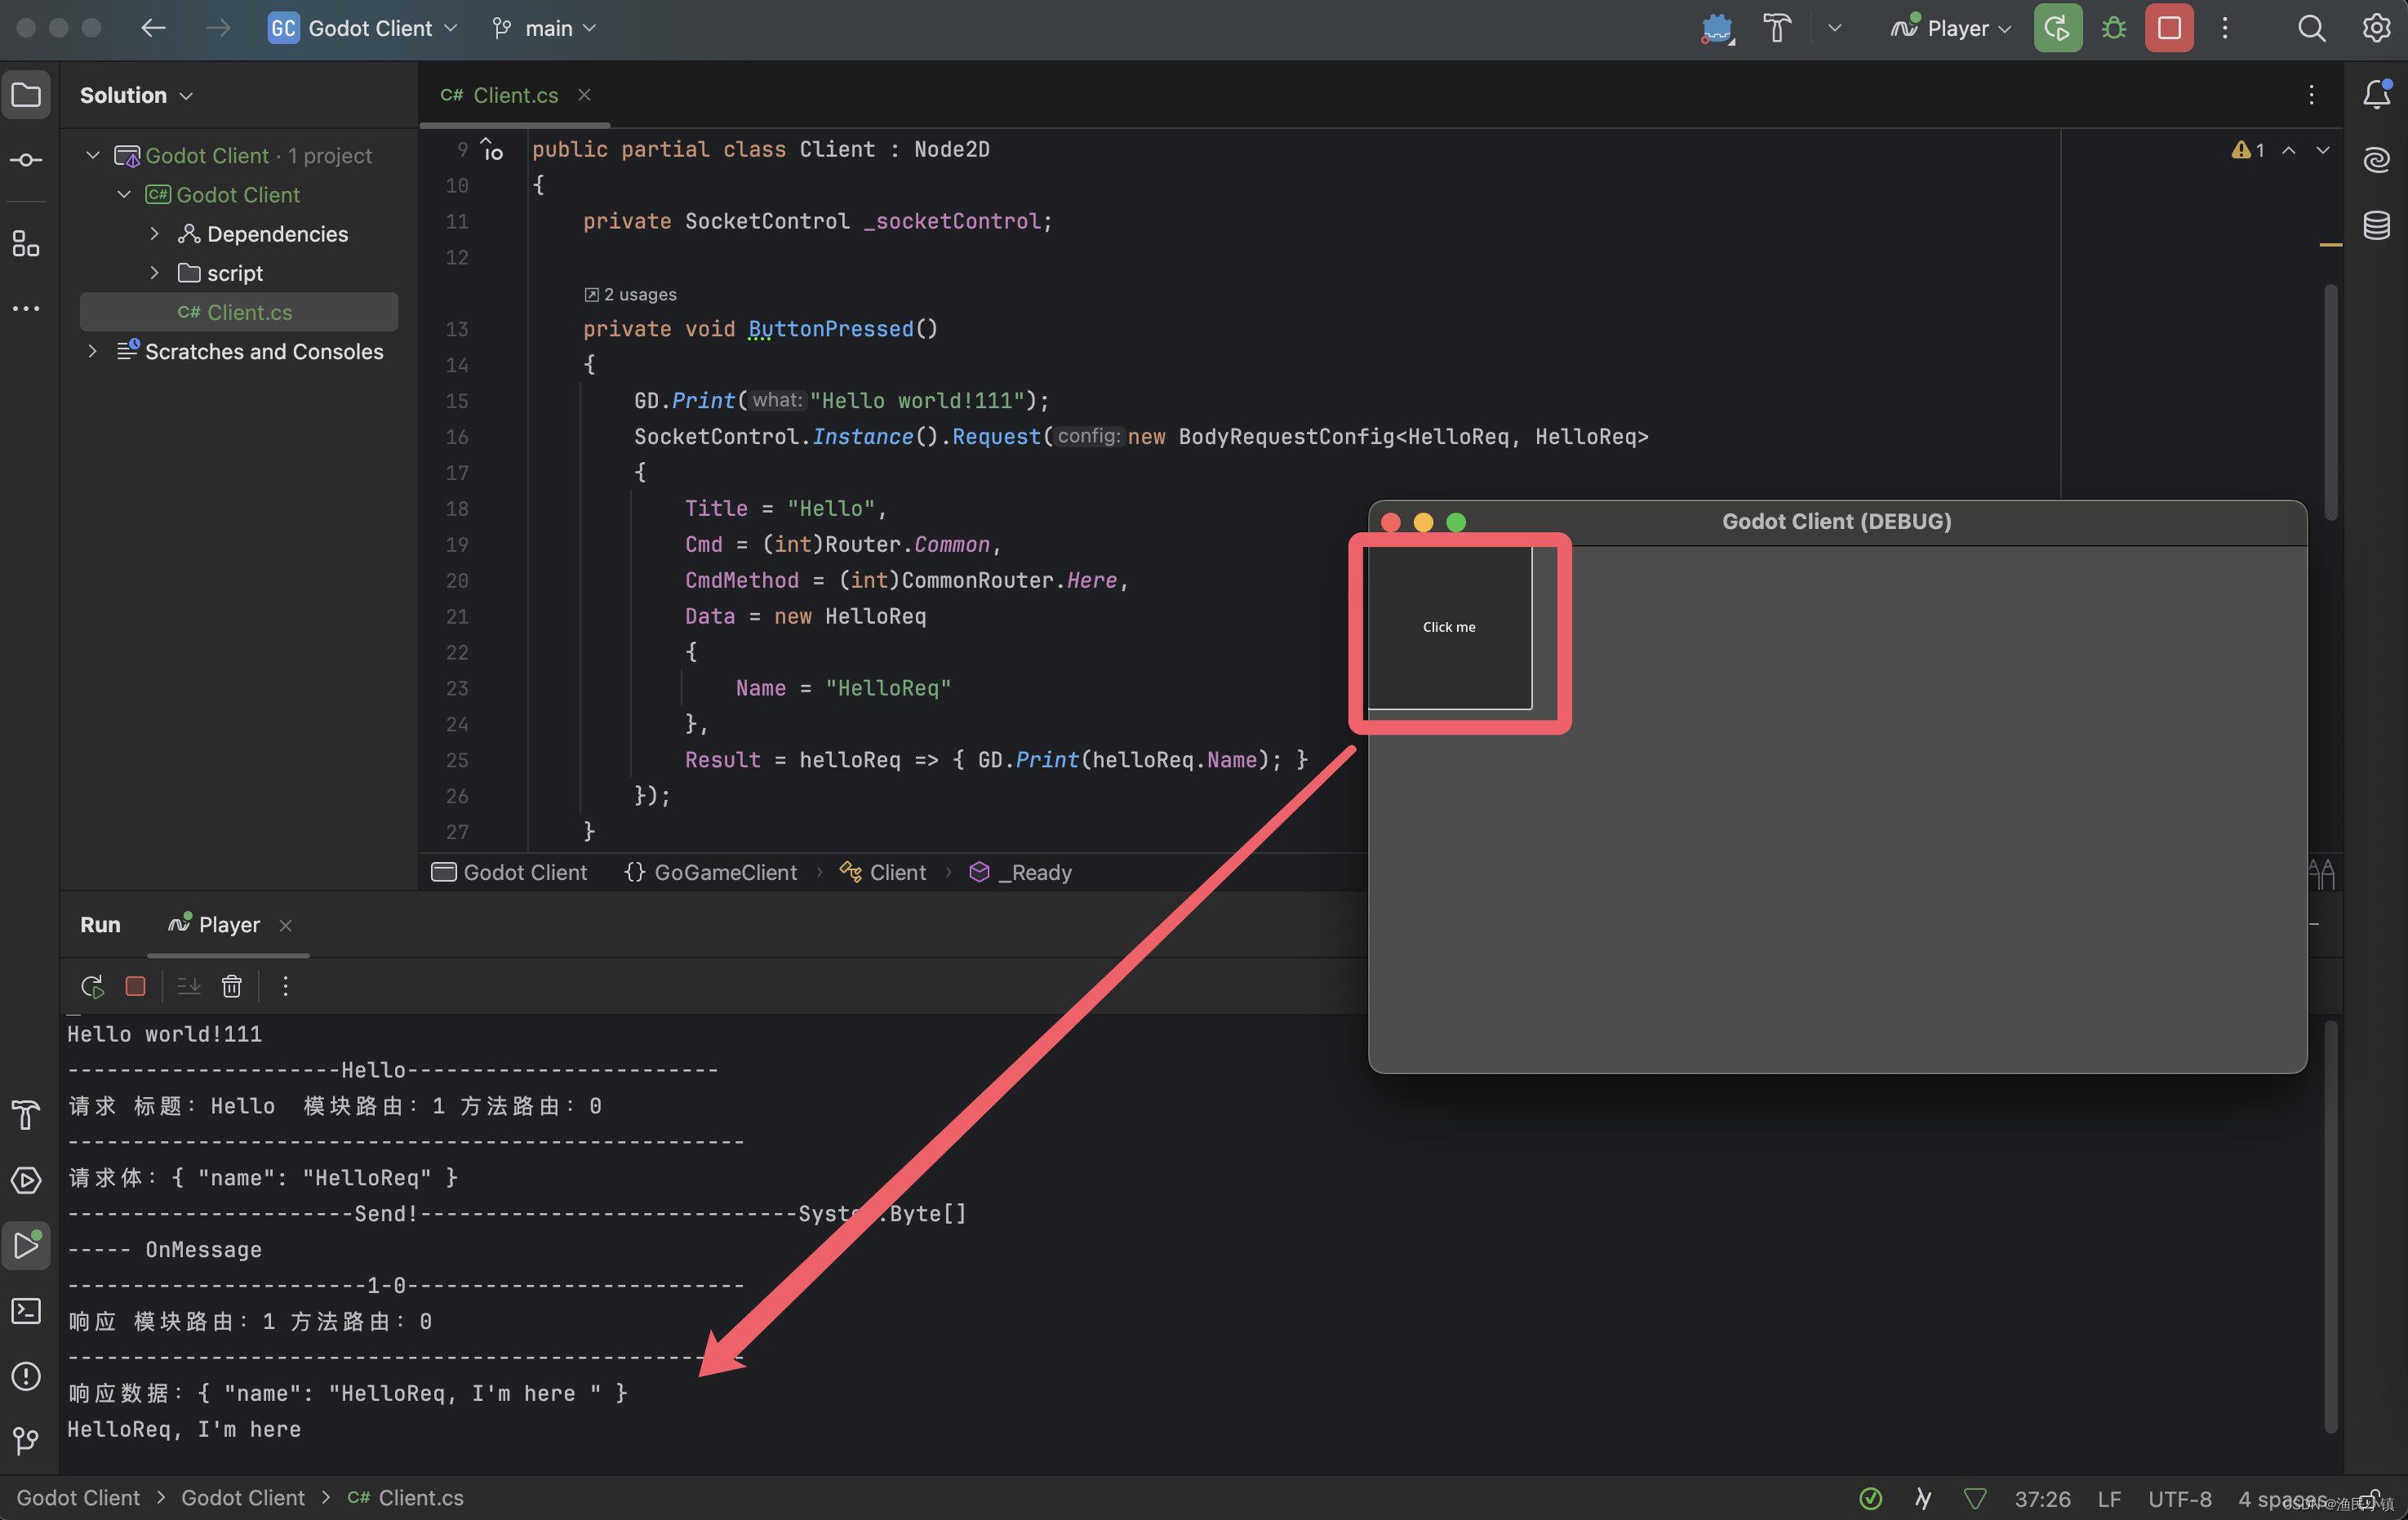Viewport: 2408px width, 1520px height.
Task: Click the Godot Client project header
Action: pyautogui.click(x=237, y=194)
